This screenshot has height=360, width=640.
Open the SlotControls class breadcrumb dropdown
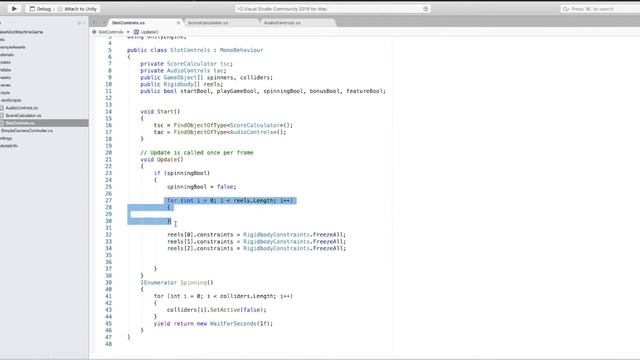point(111,32)
